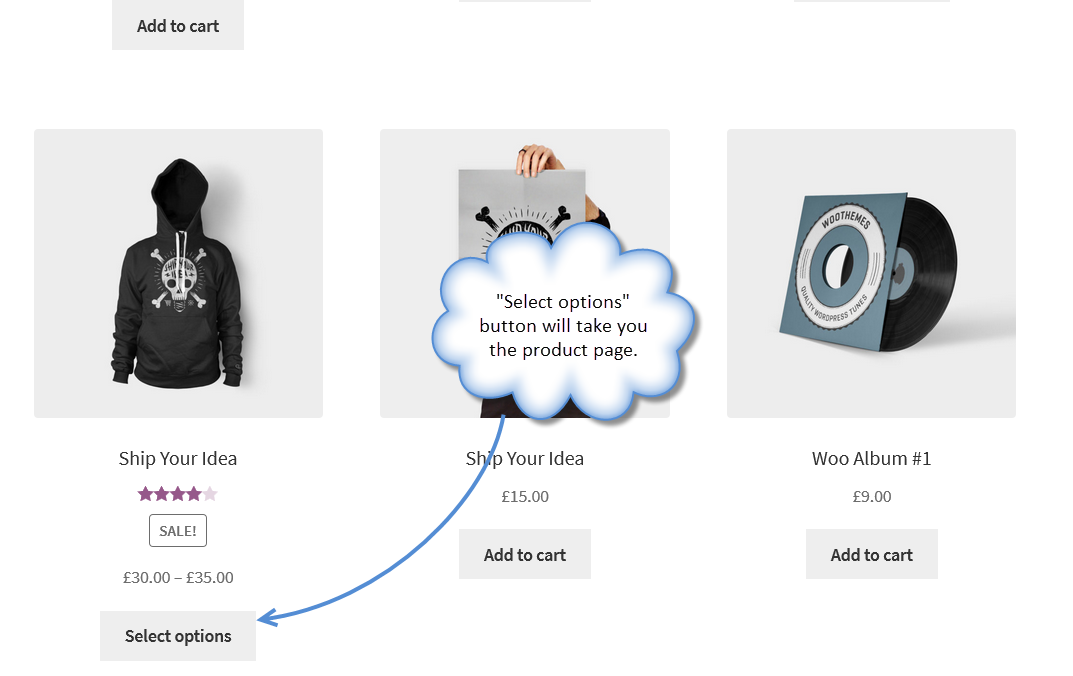1073x676 pixels.
Task: Open the Ship Your Idea hoodie product page
Action: (x=177, y=458)
